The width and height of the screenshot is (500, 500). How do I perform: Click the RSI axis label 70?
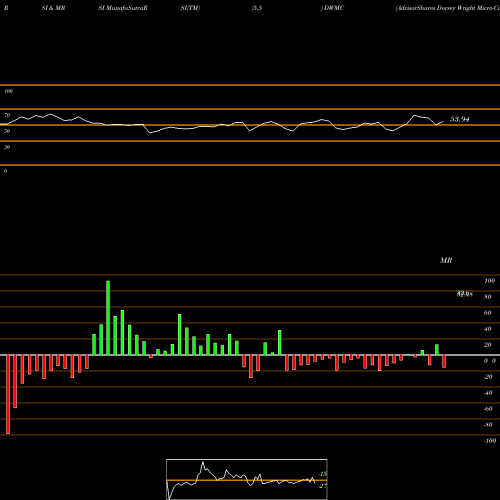7,115
